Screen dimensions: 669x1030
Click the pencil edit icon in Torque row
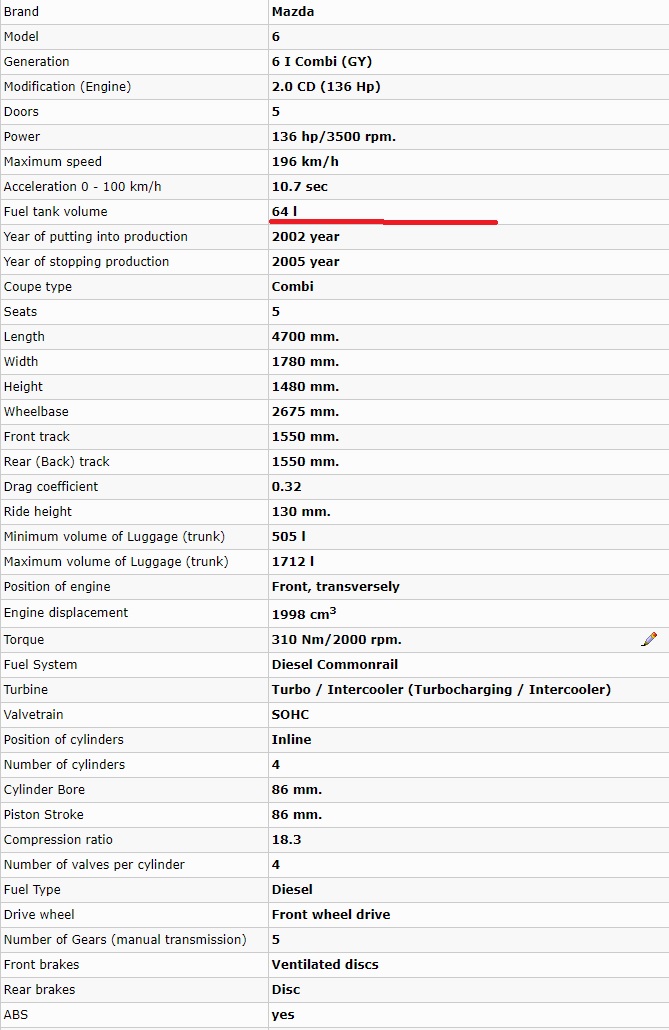click(649, 639)
